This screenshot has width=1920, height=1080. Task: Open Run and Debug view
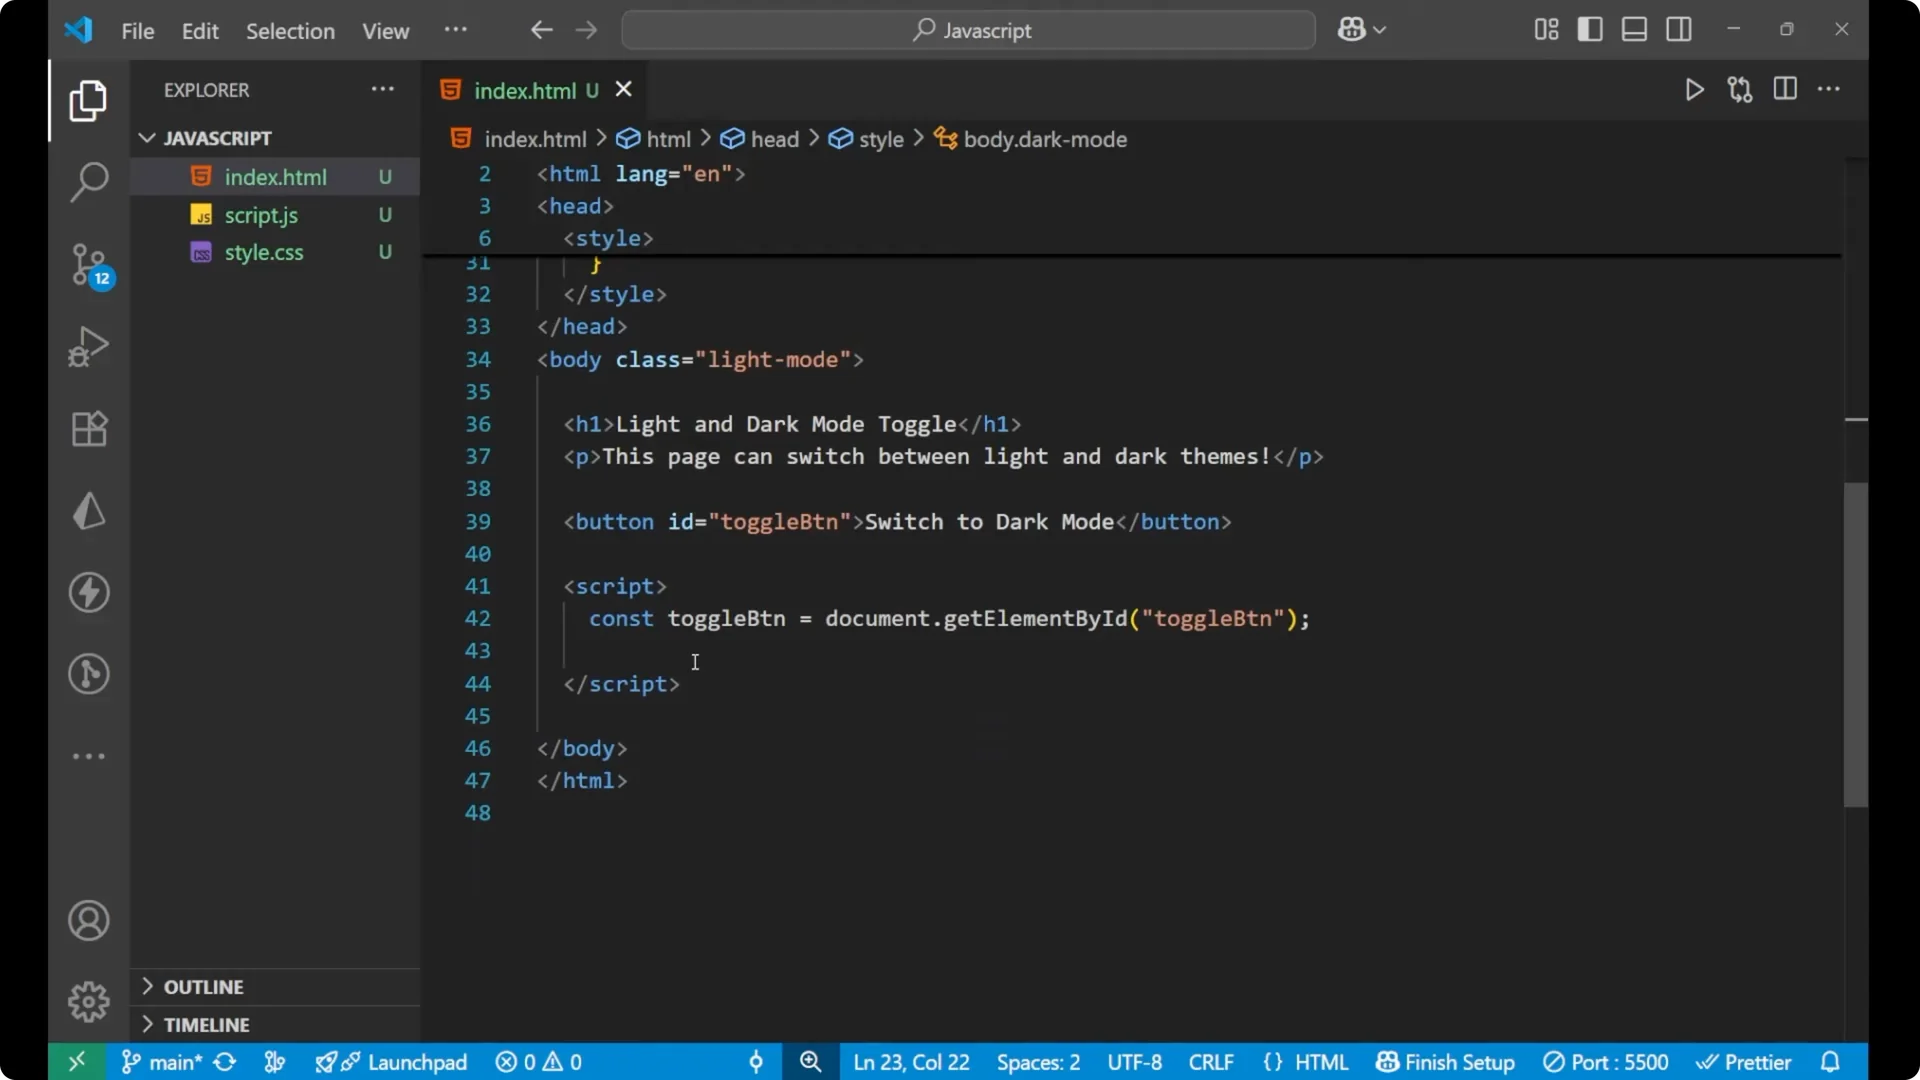point(88,346)
